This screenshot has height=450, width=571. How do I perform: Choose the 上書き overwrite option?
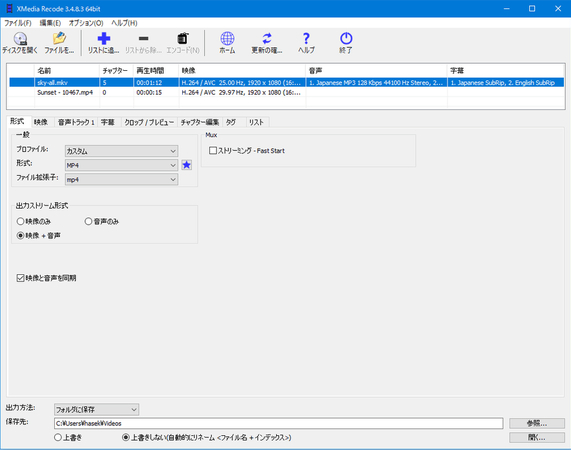point(58,437)
